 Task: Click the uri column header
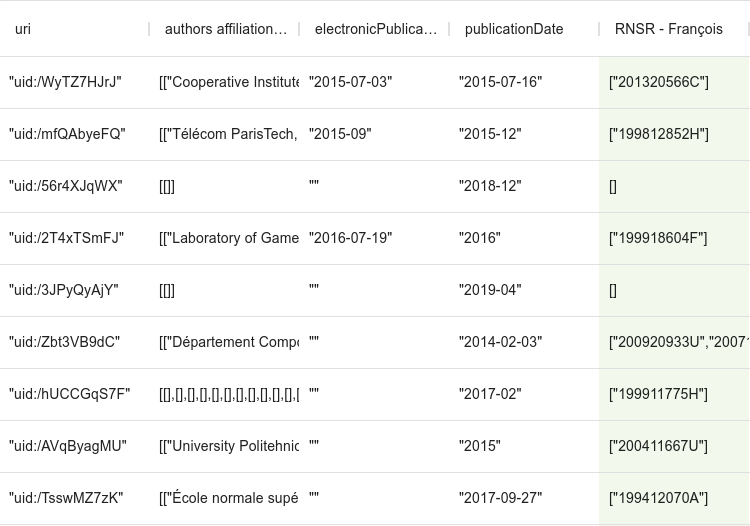(x=23, y=29)
